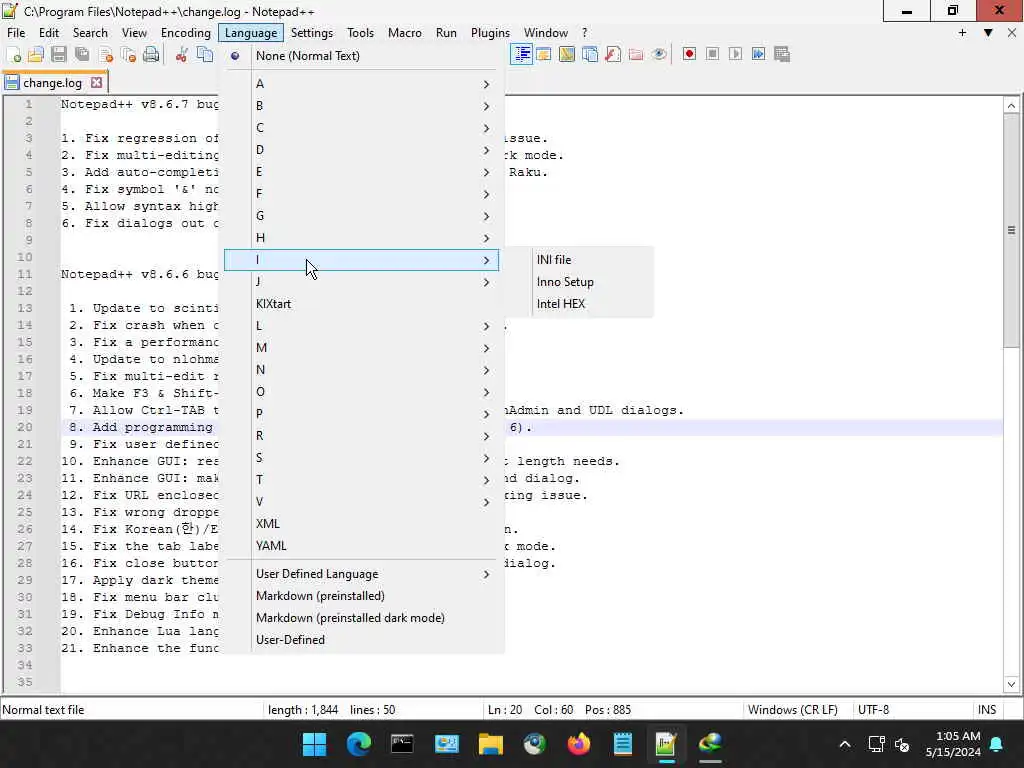Open the Encoding menu
The image size is (1024, 768).
185,33
